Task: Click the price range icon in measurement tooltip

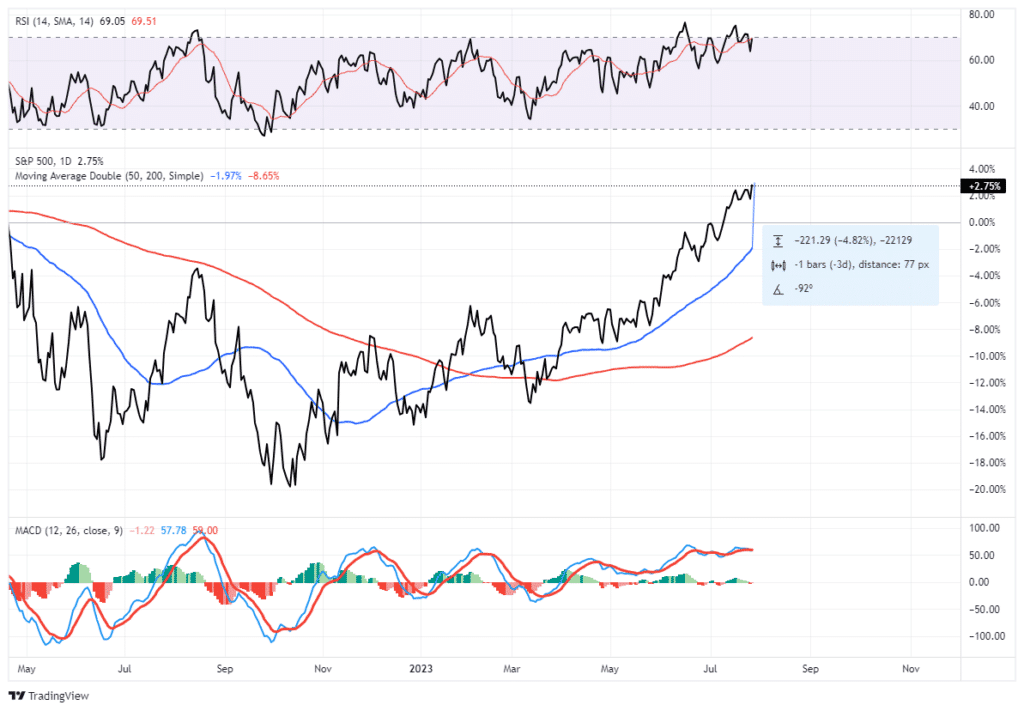Action: coord(778,241)
